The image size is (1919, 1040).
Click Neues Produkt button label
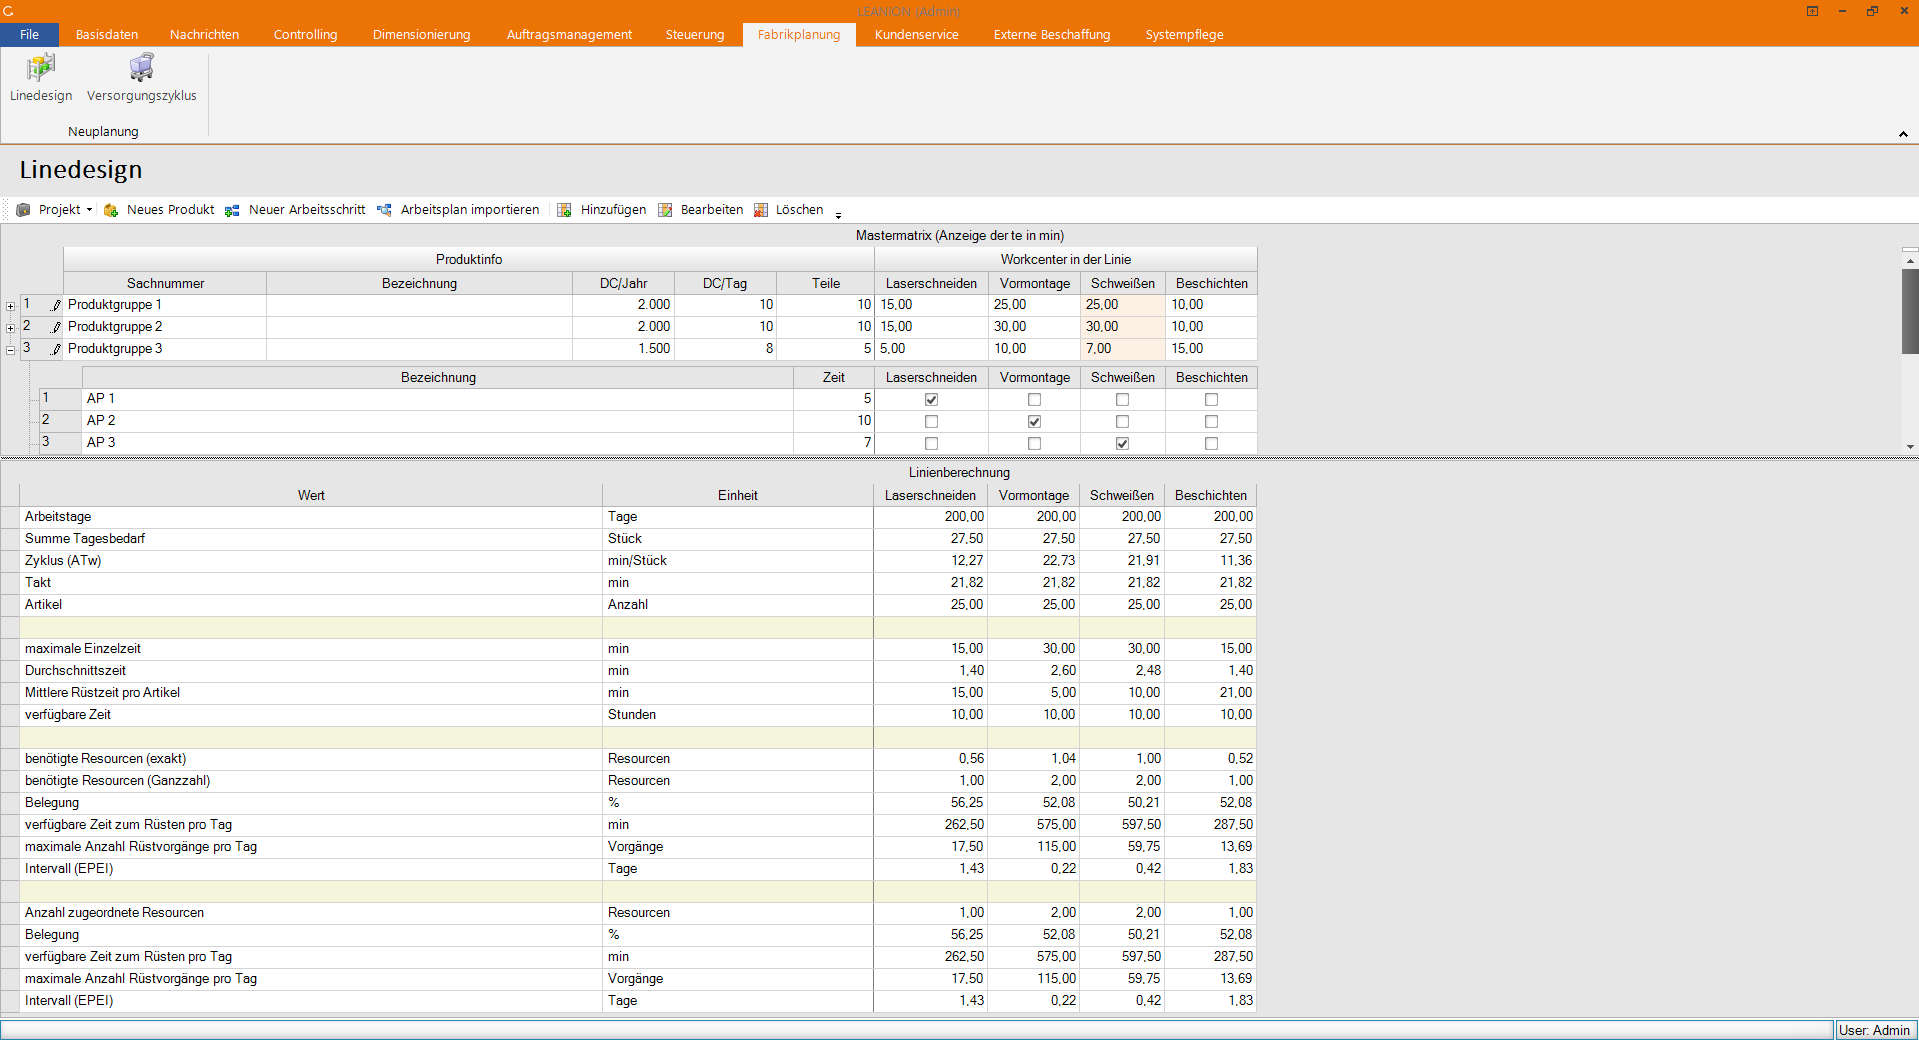tap(170, 210)
